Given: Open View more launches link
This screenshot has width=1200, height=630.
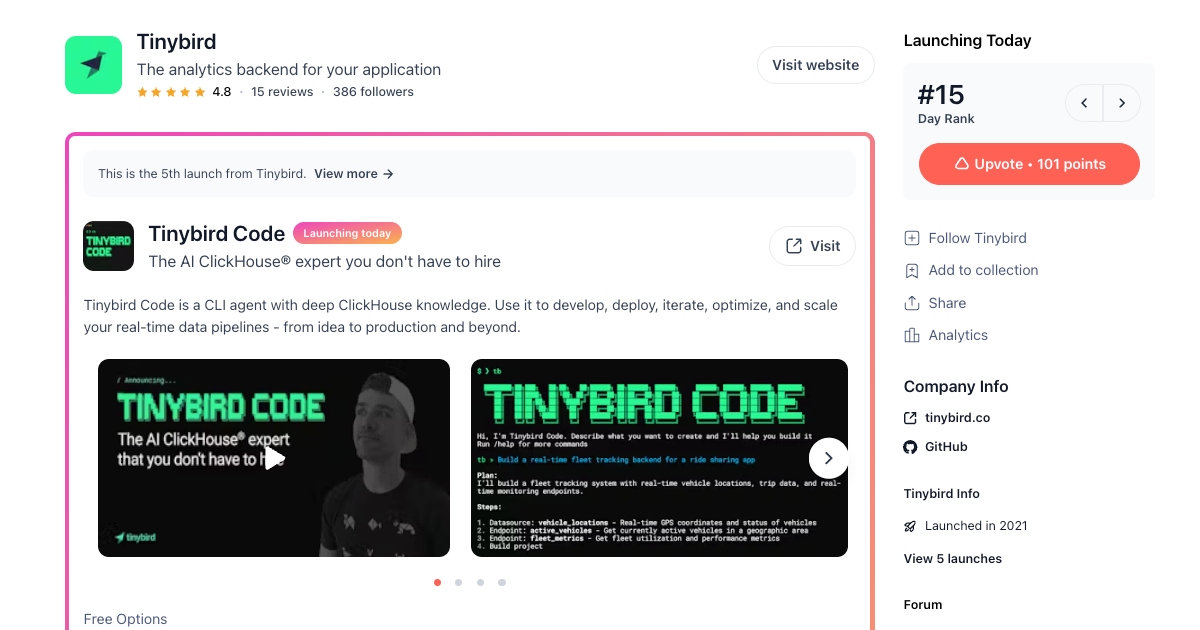Looking at the screenshot, I should 354,174.
